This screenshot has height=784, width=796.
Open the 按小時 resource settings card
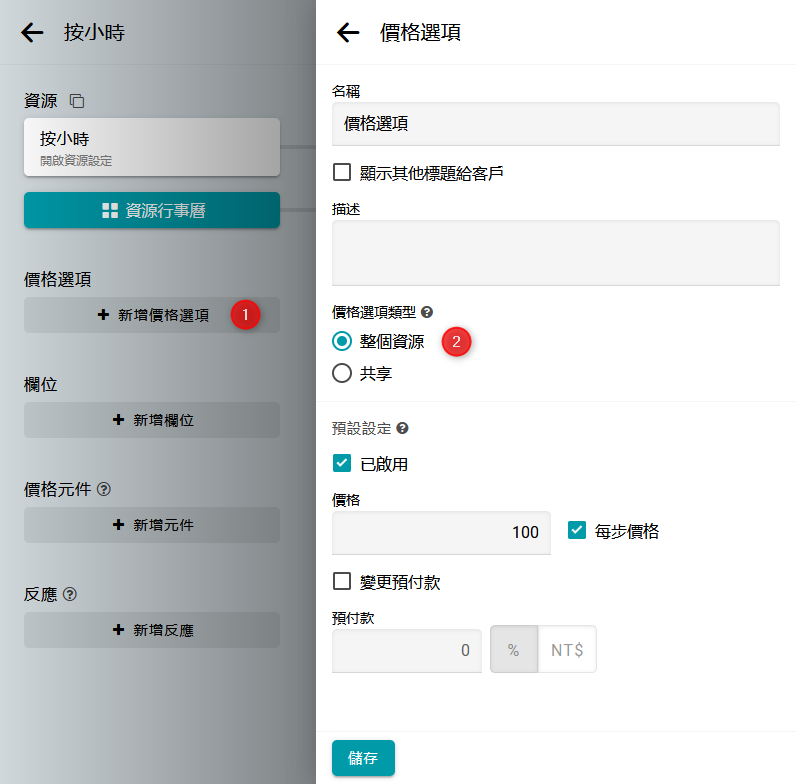point(152,147)
